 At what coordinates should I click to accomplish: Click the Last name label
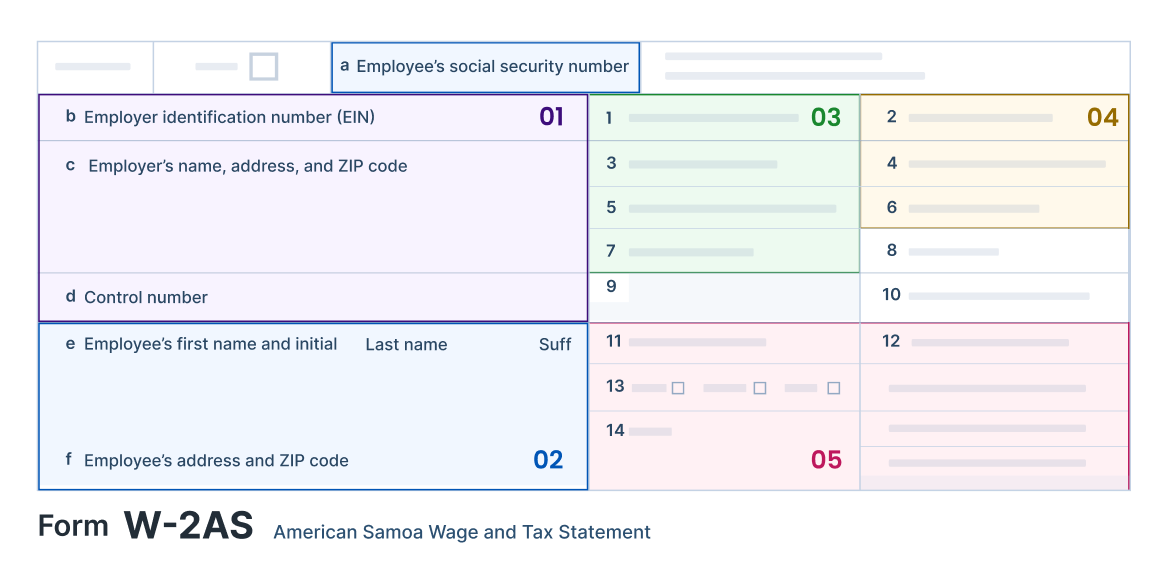pos(406,344)
